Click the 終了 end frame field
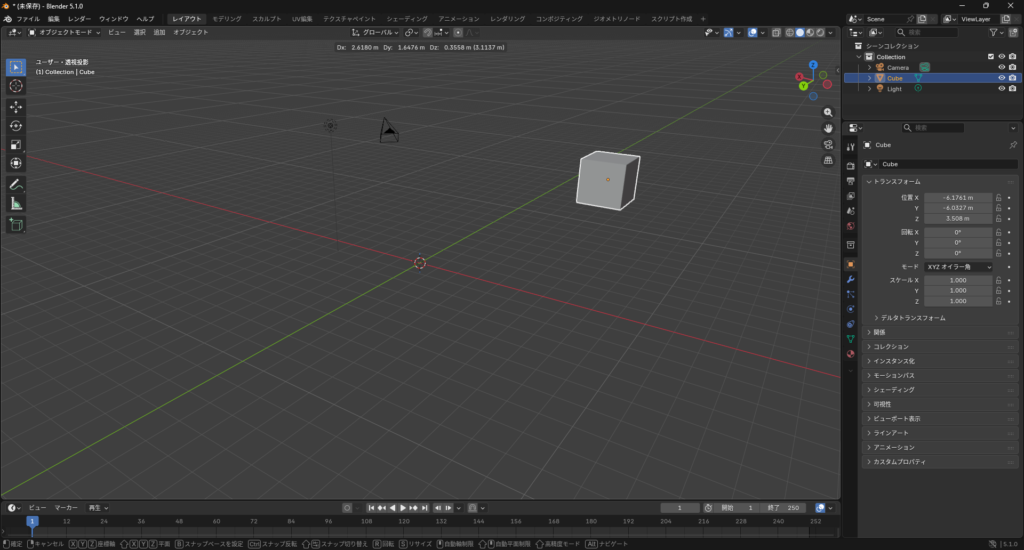Image resolution: width=1024 pixels, height=550 pixels. 783,508
